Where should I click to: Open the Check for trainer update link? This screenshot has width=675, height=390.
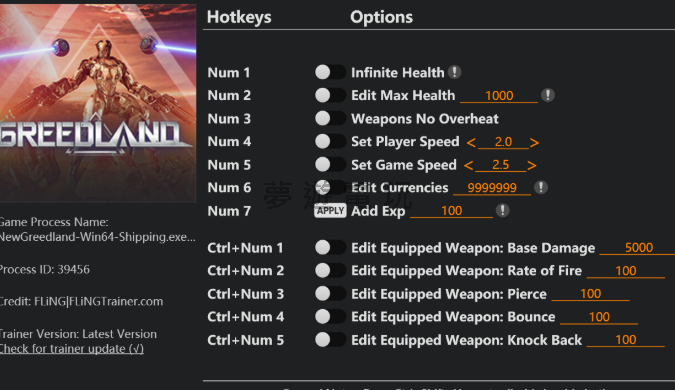pos(71,349)
